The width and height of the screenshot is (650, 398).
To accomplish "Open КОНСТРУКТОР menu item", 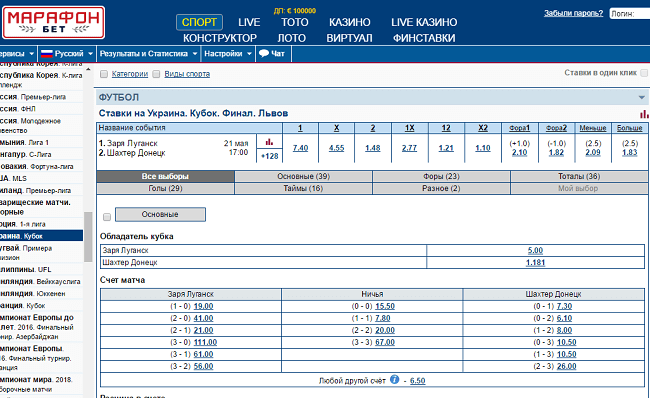I will point(220,38).
